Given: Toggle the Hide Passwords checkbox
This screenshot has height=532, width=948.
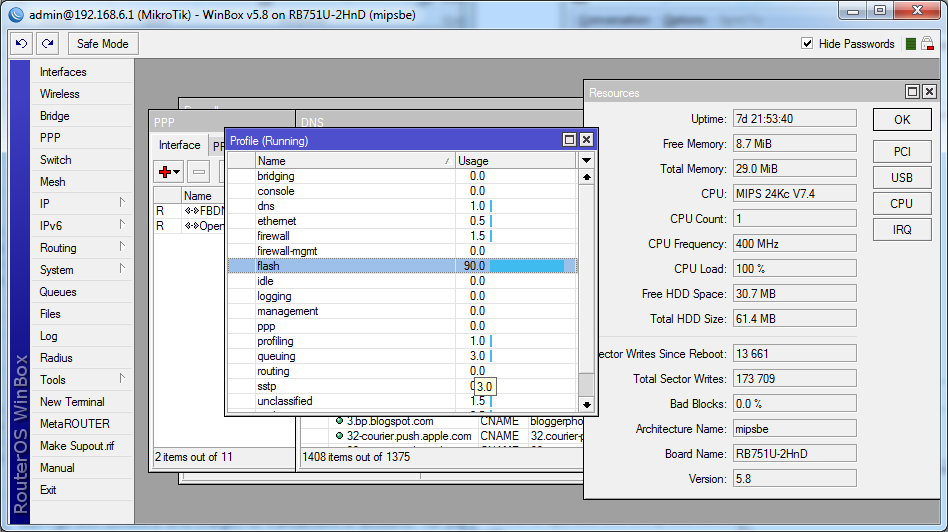Looking at the screenshot, I should pos(807,44).
